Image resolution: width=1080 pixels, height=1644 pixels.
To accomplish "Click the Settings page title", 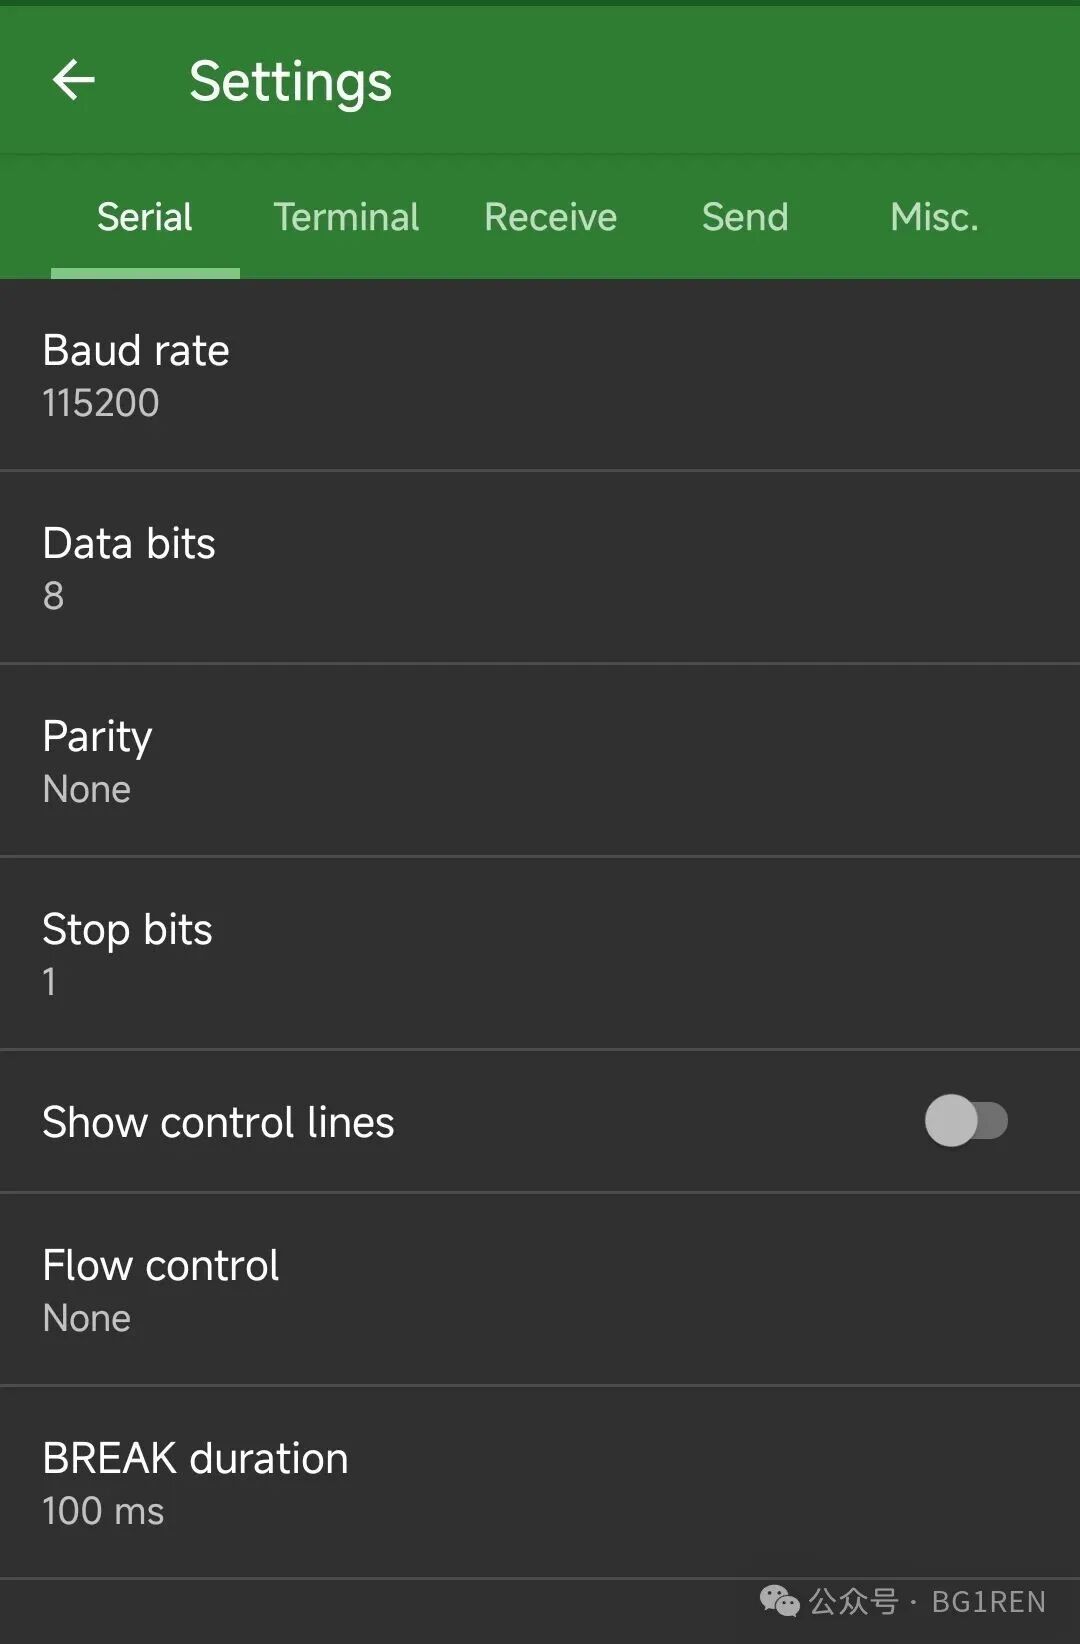I will coord(290,82).
